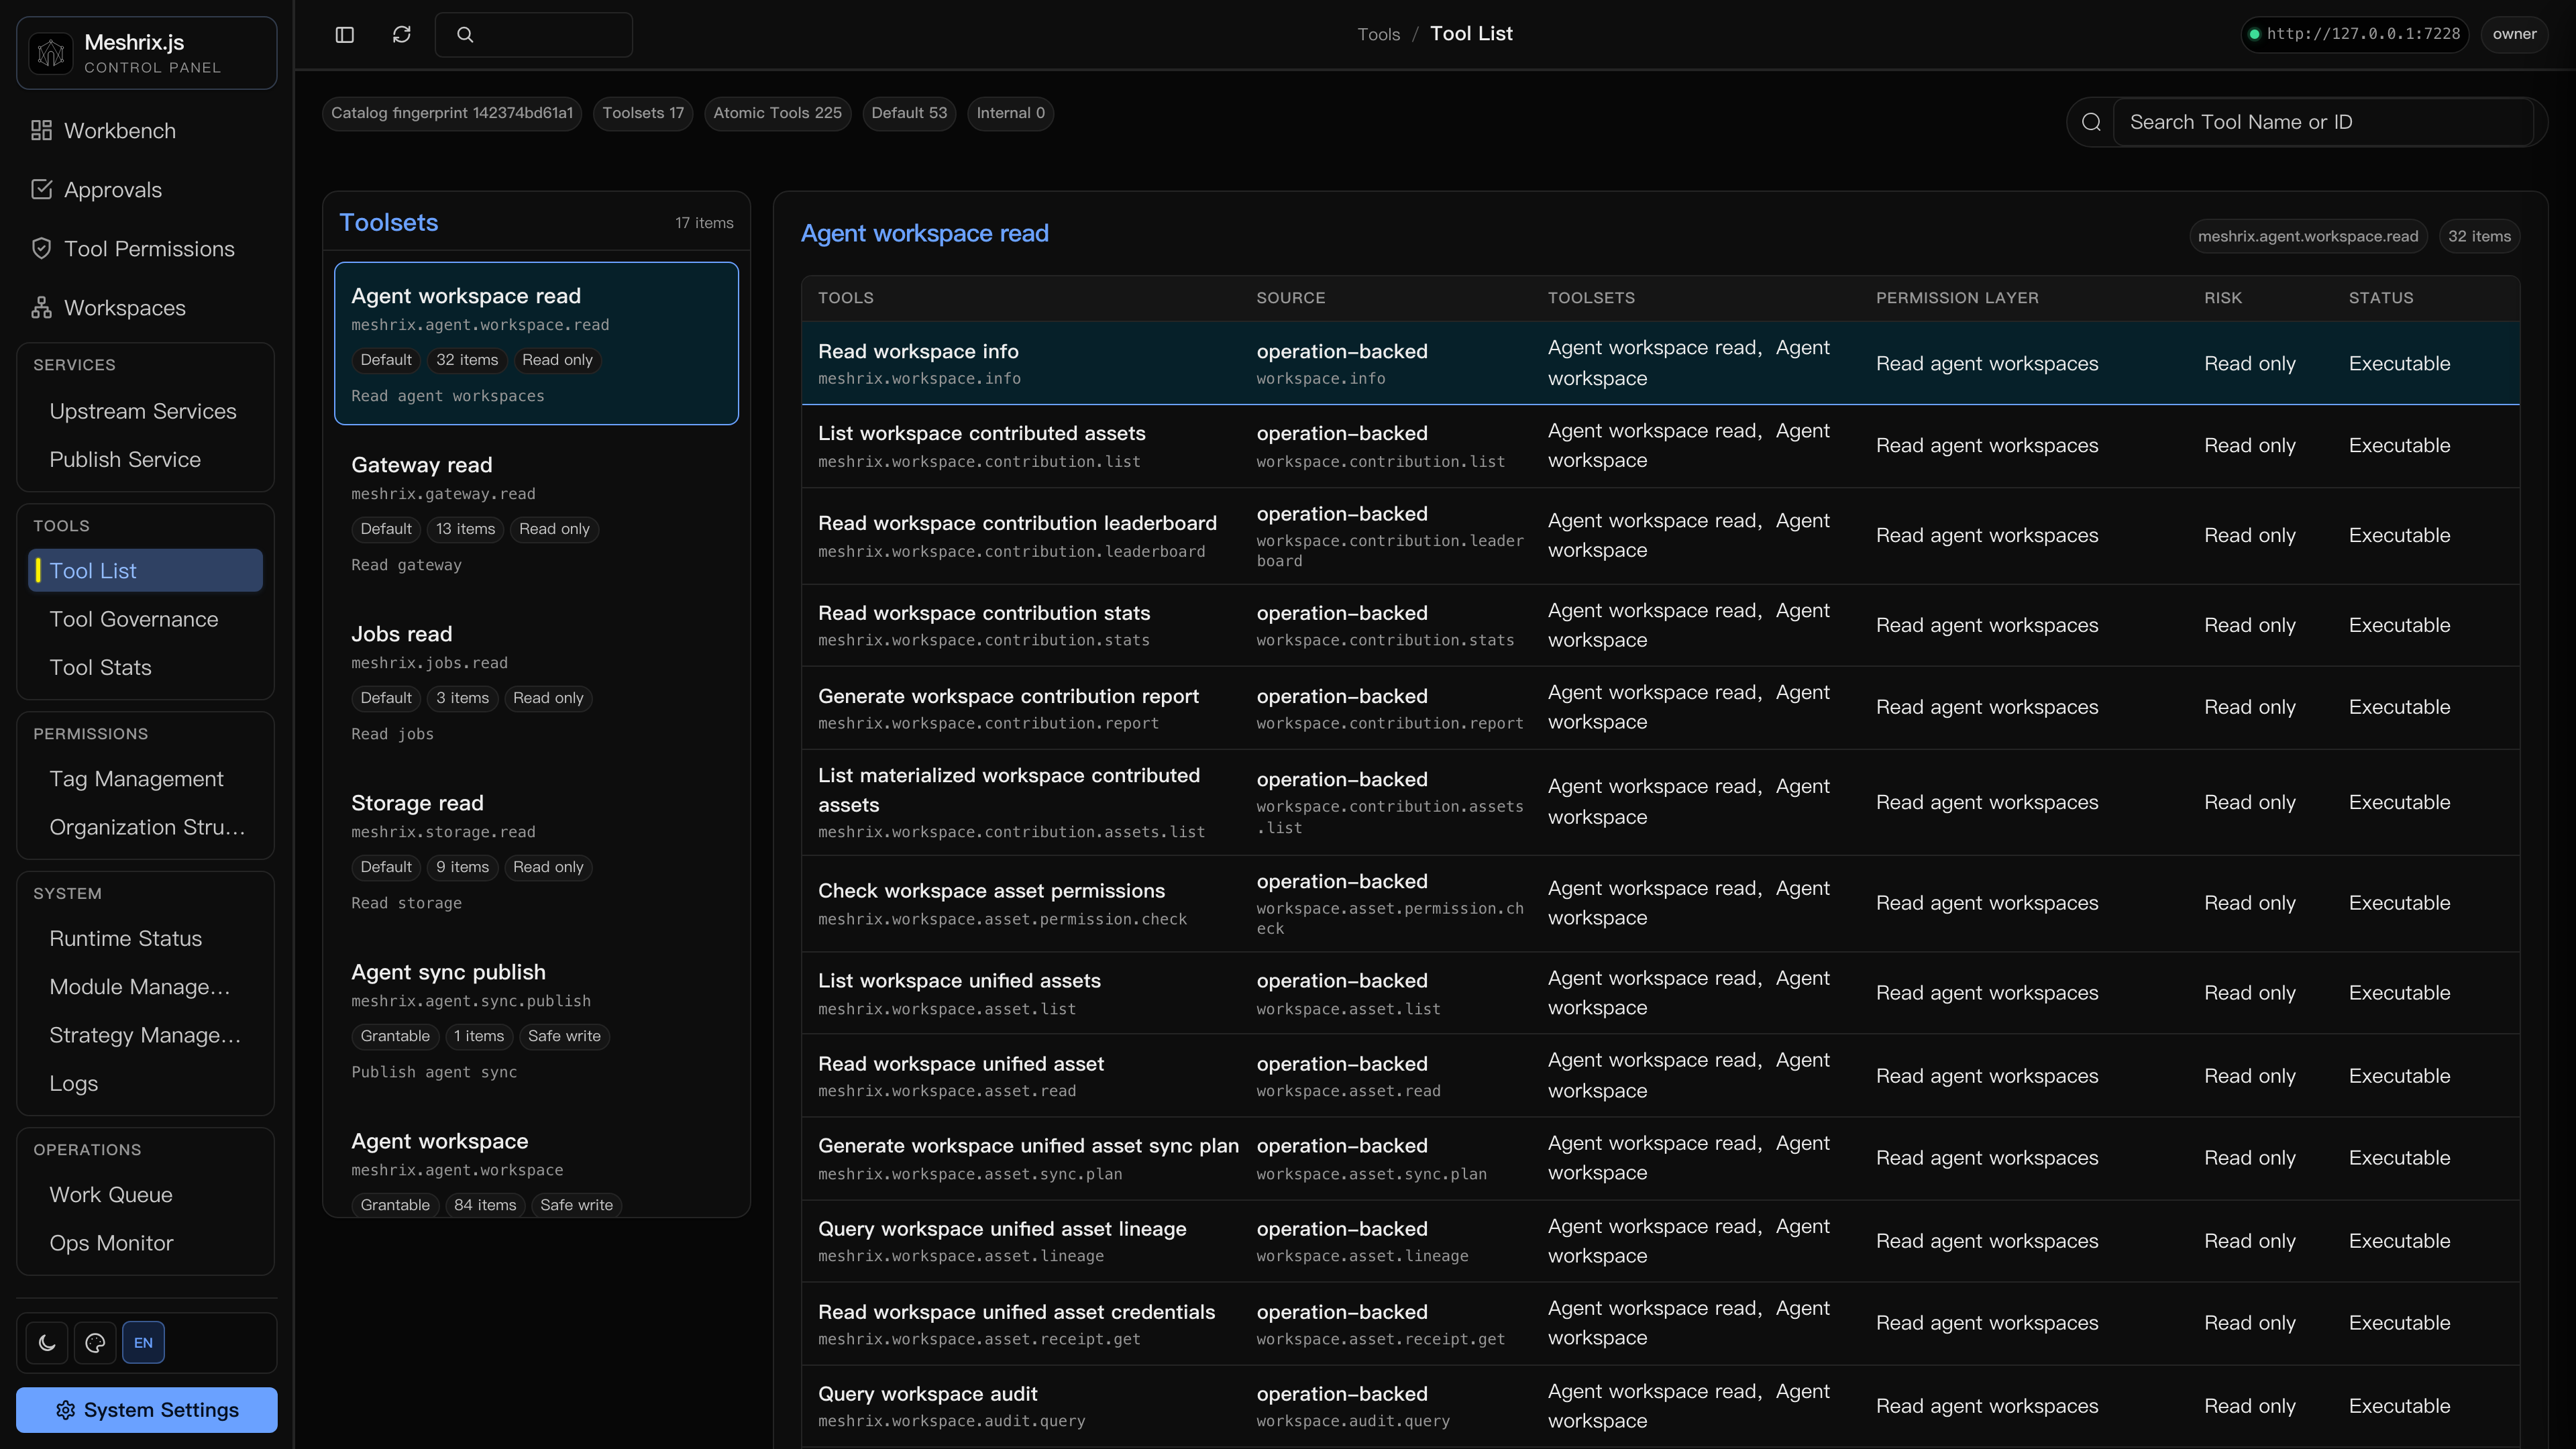This screenshot has width=2576, height=1449.
Task: Click the magnifier icon in the top search box
Action: [x=465, y=35]
